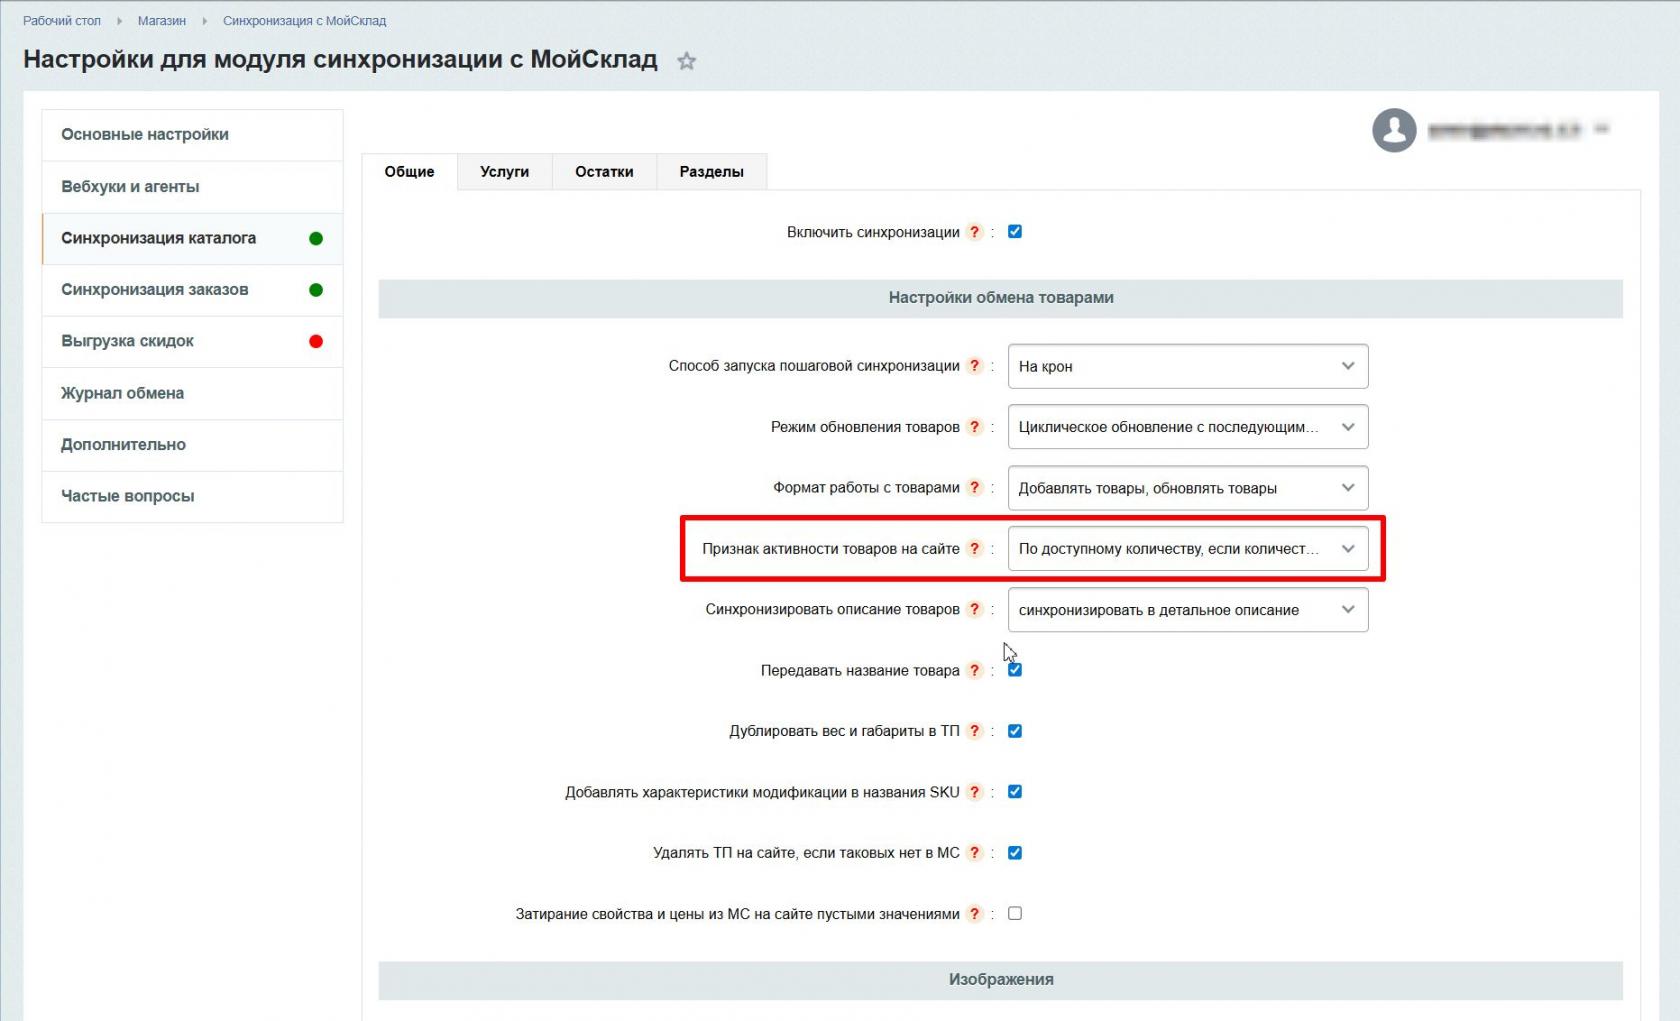Switch to the Услуги tab
Image resolution: width=1680 pixels, height=1021 pixels.
click(x=504, y=172)
